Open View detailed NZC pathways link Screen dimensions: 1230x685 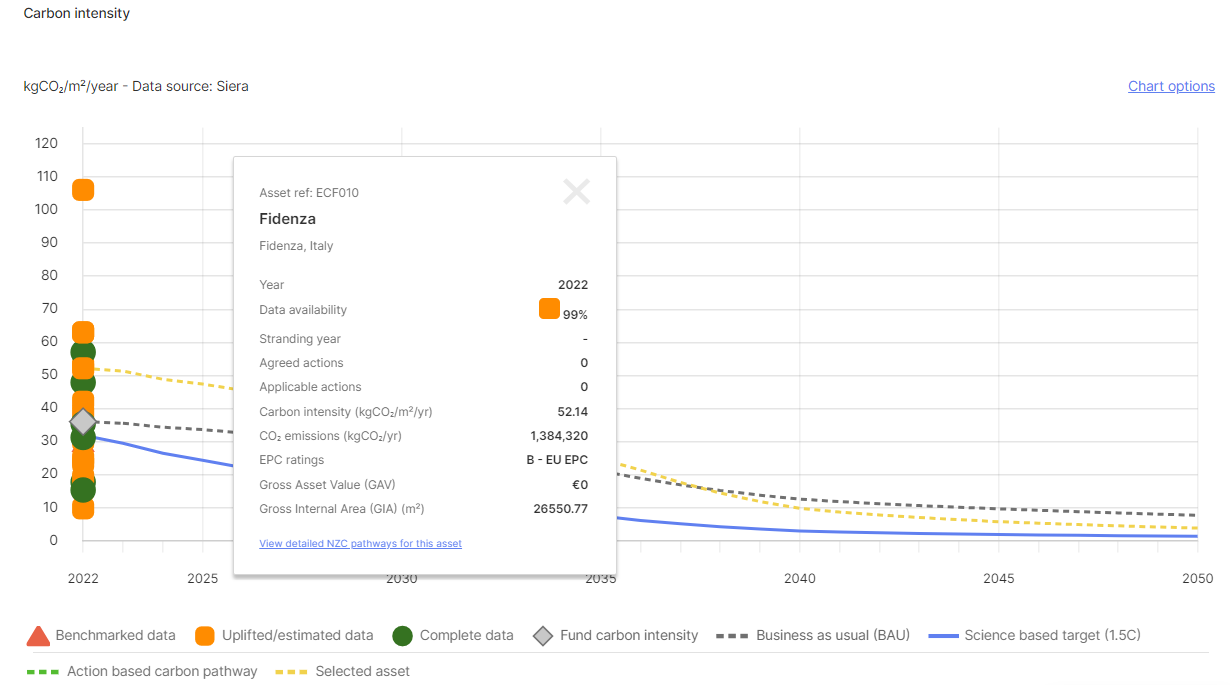click(360, 544)
